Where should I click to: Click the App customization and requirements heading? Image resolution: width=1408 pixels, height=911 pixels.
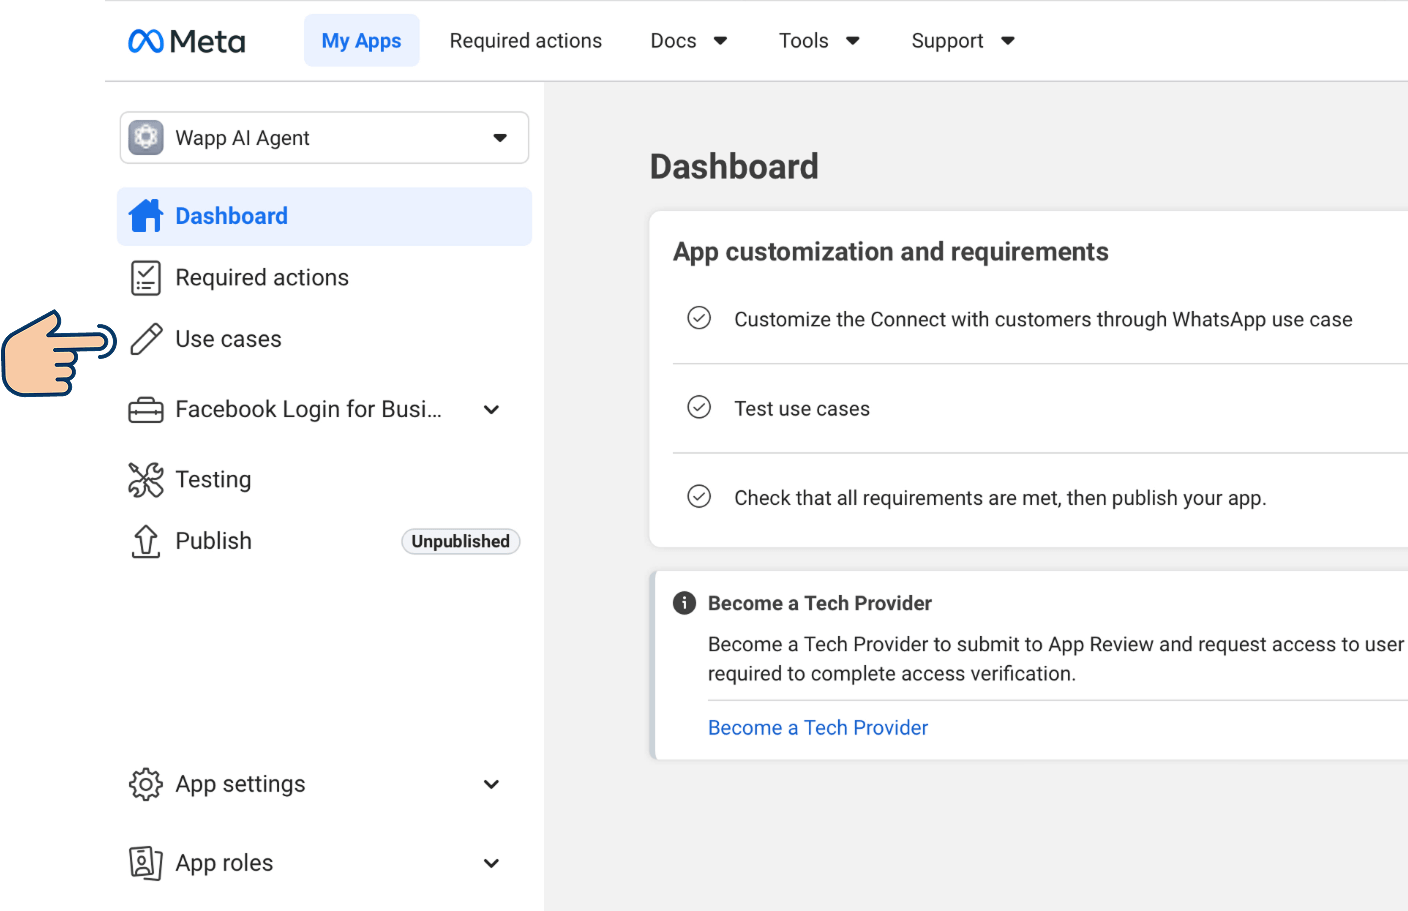(891, 252)
